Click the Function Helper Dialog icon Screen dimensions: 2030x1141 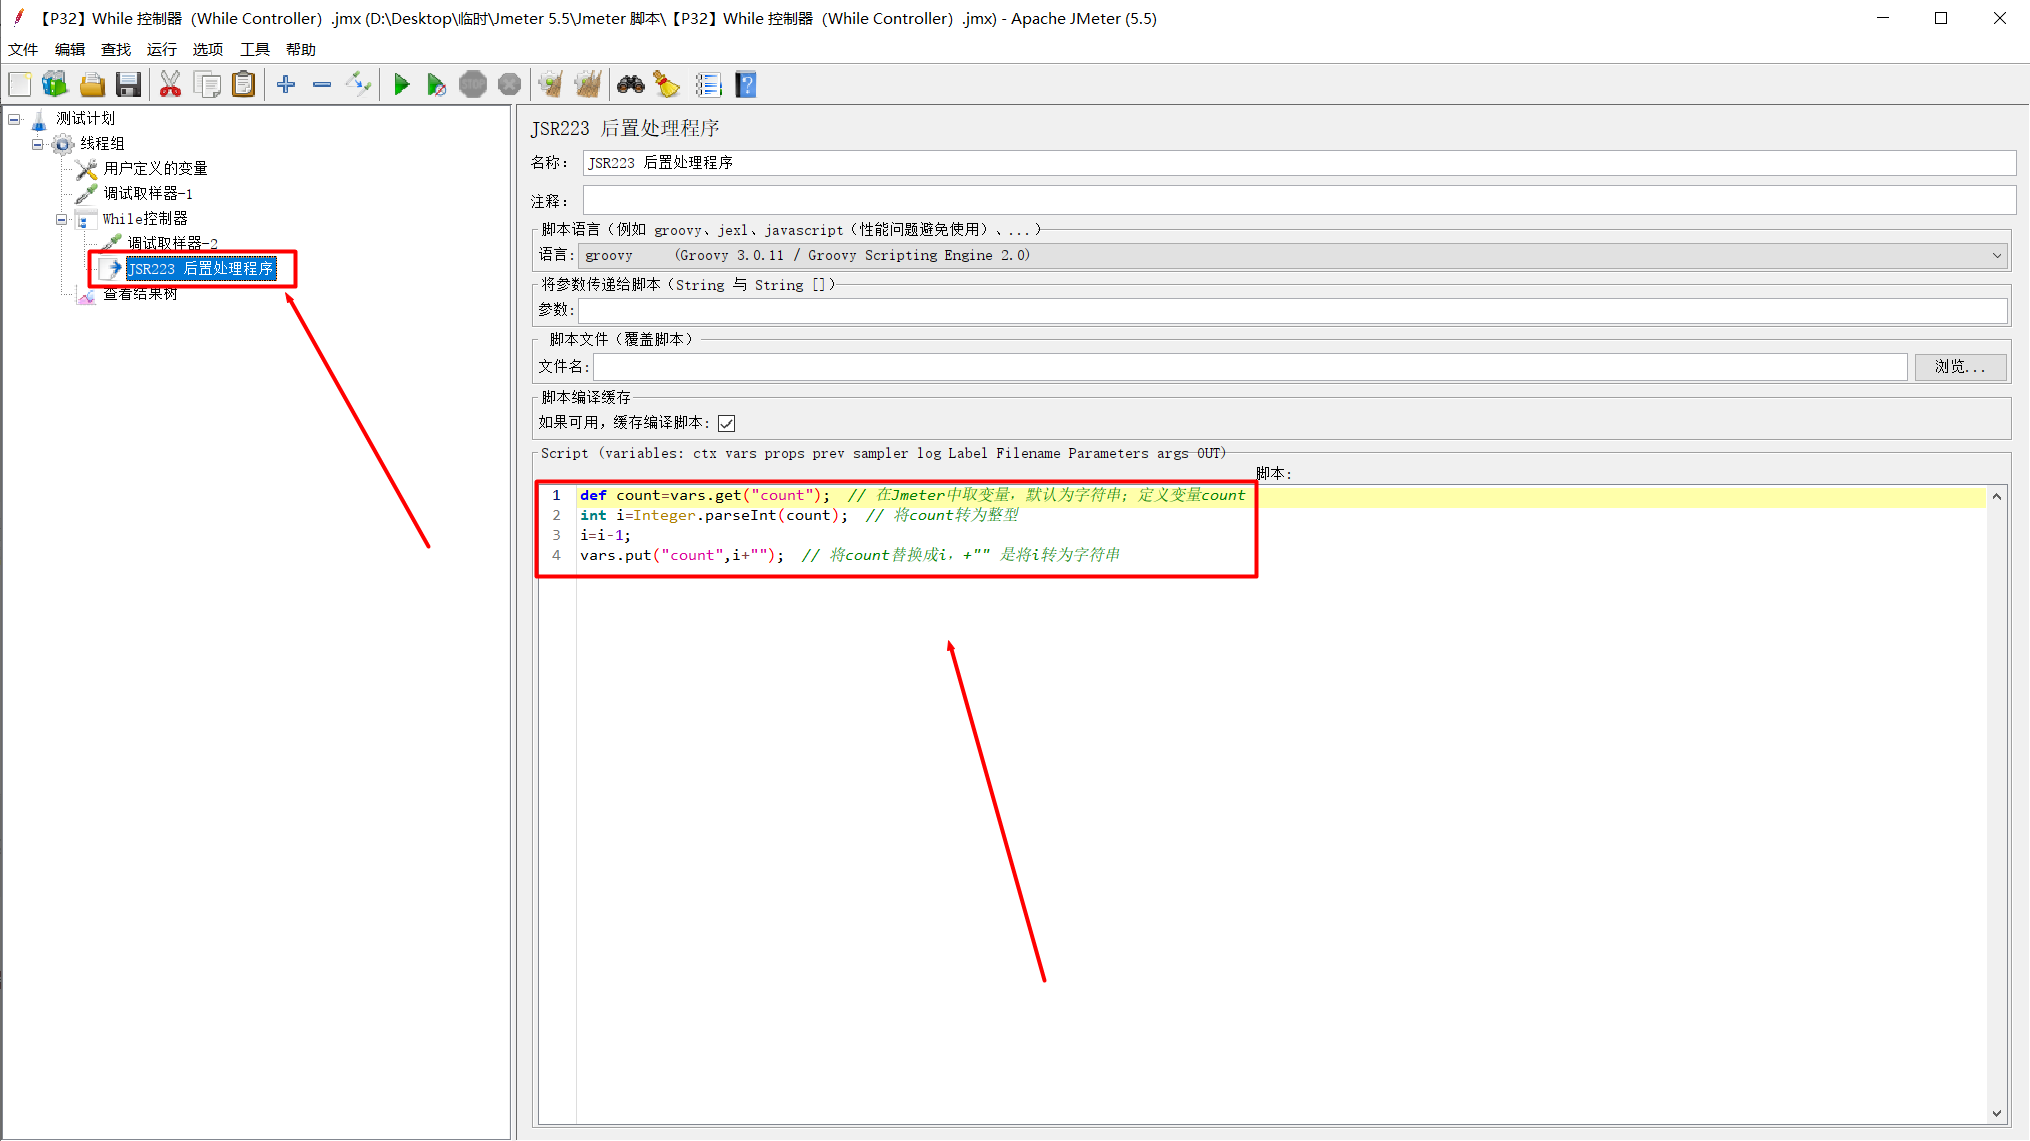pyautogui.click(x=709, y=84)
